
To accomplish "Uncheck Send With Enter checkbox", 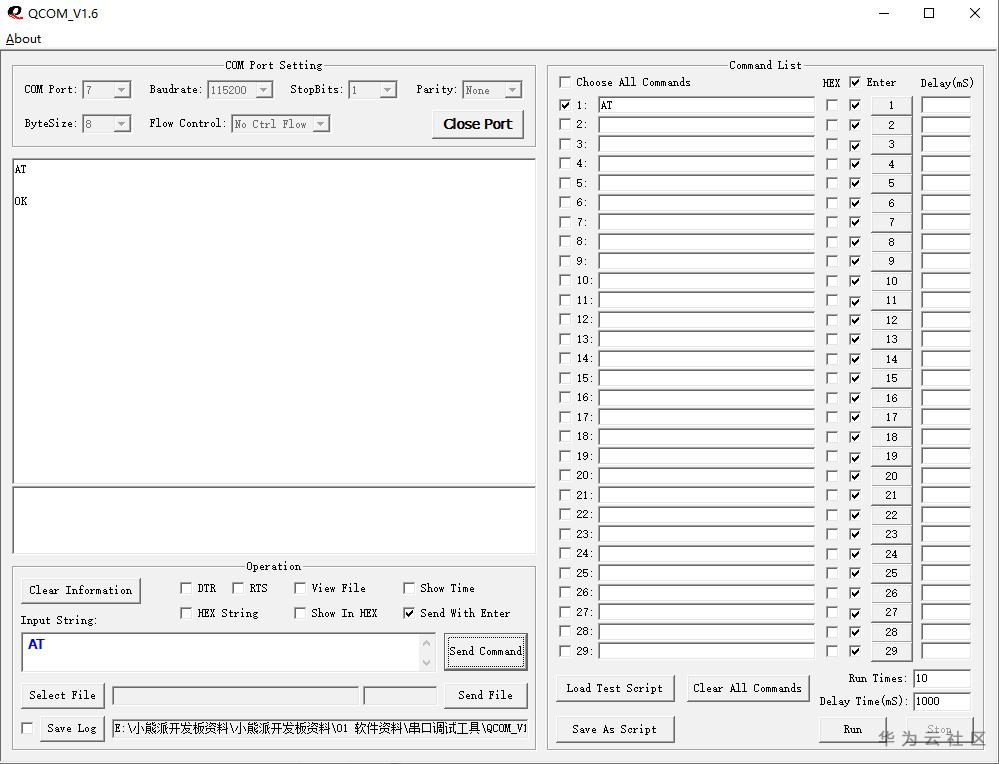I will pyautogui.click(x=409, y=613).
